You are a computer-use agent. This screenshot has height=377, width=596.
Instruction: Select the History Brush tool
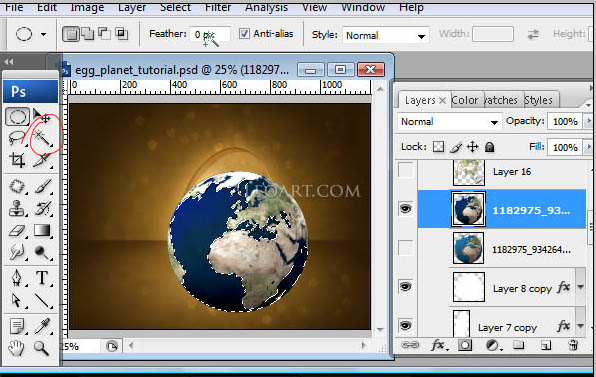[x=42, y=209]
